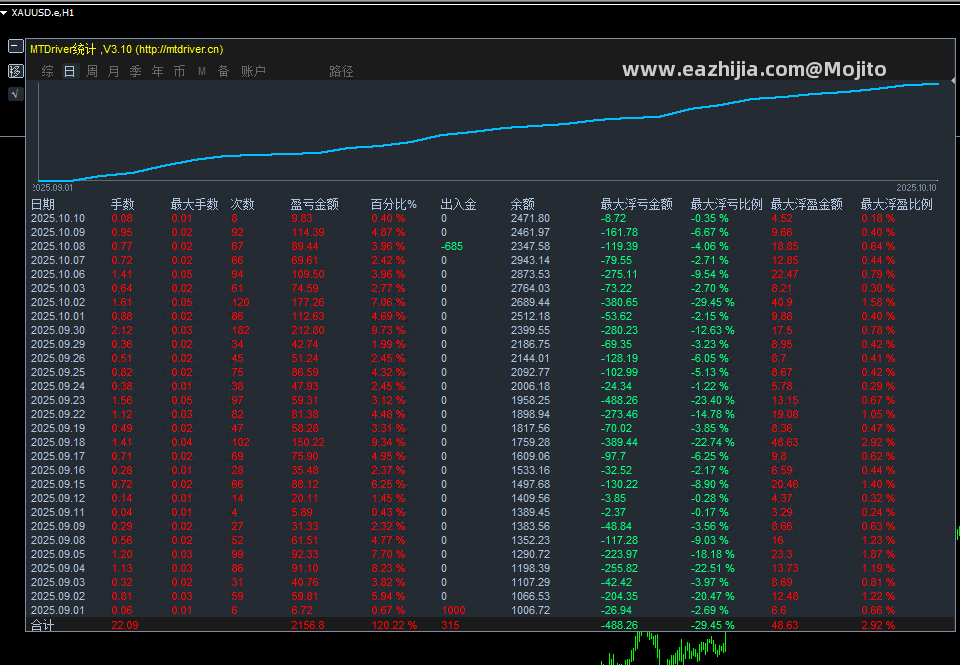Click the 合计 totals row label

pyautogui.click(x=42, y=625)
